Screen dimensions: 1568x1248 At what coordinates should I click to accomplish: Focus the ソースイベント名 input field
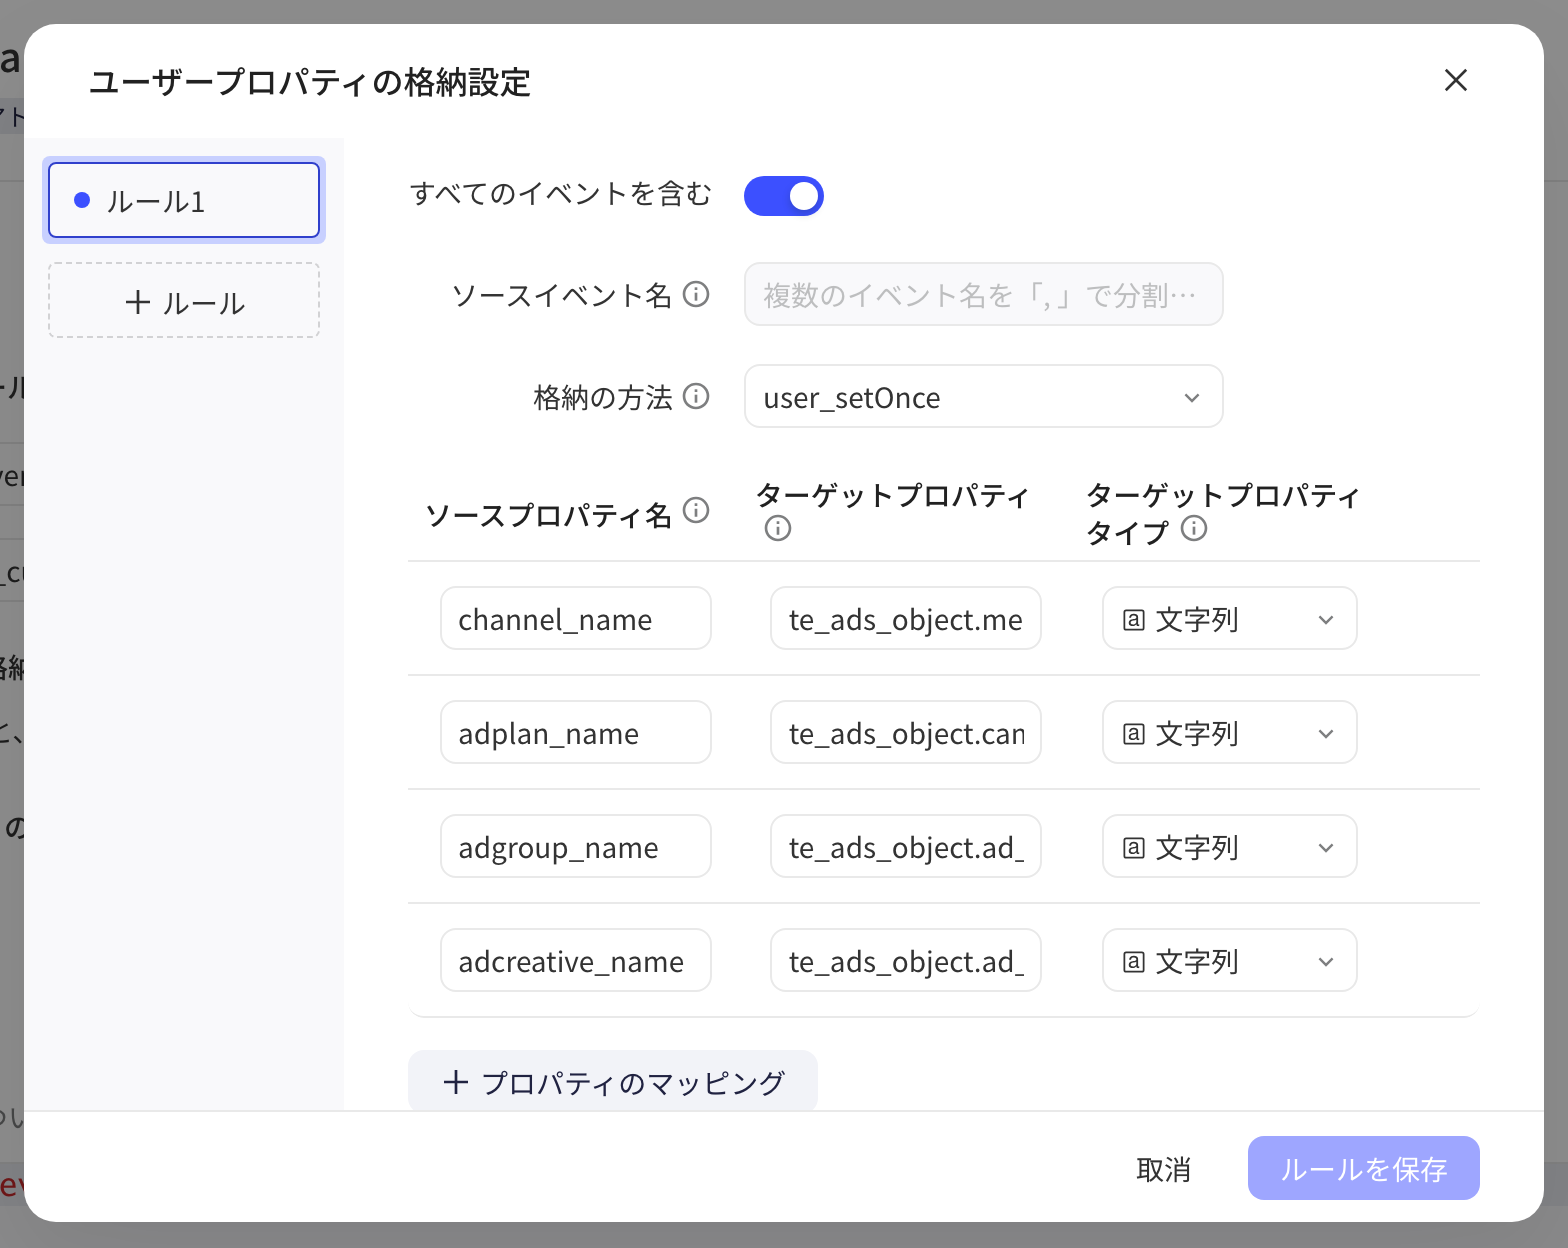(x=984, y=294)
